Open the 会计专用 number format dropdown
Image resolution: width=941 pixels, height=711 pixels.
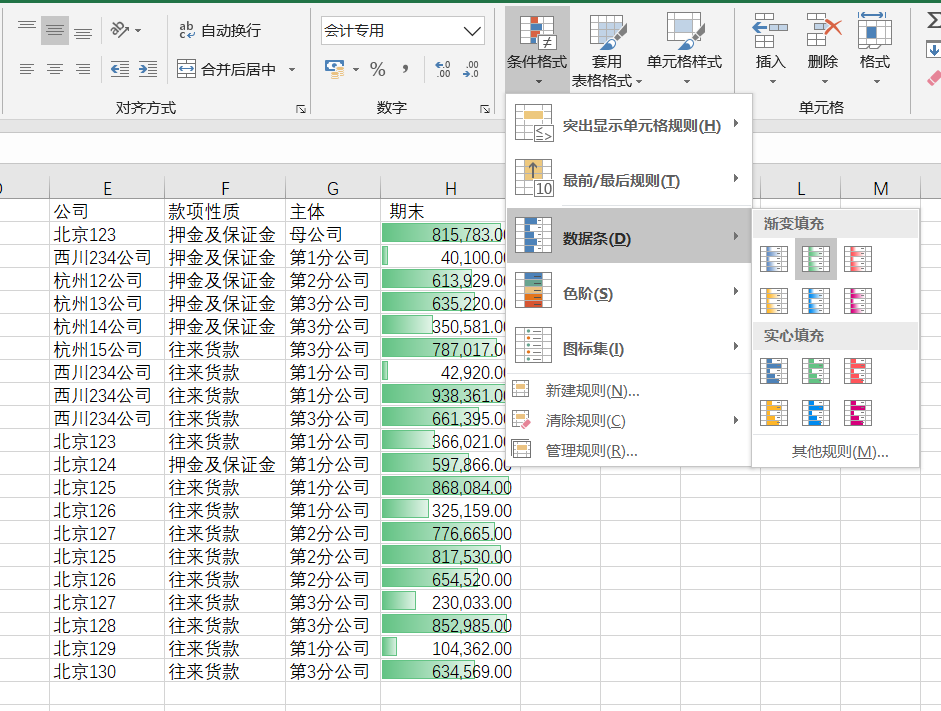(473, 31)
